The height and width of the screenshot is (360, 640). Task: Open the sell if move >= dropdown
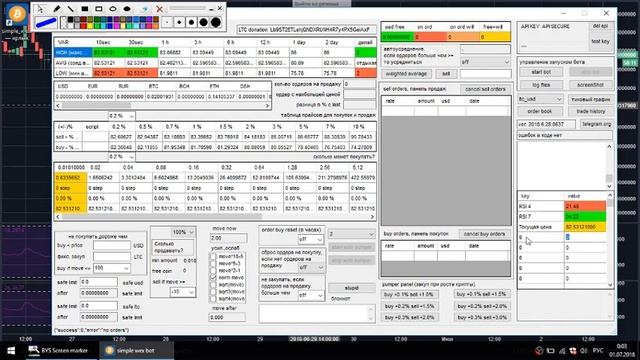click(x=182, y=292)
